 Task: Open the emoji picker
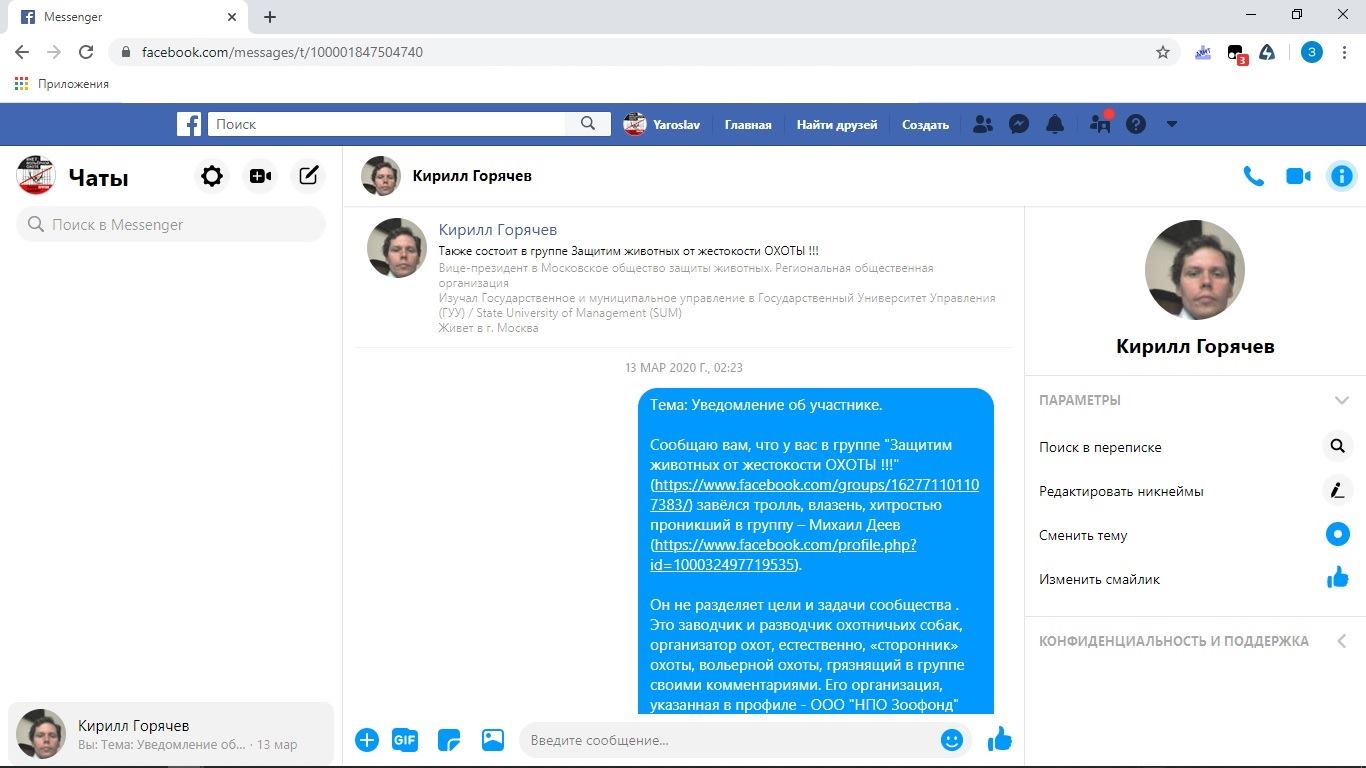click(952, 740)
